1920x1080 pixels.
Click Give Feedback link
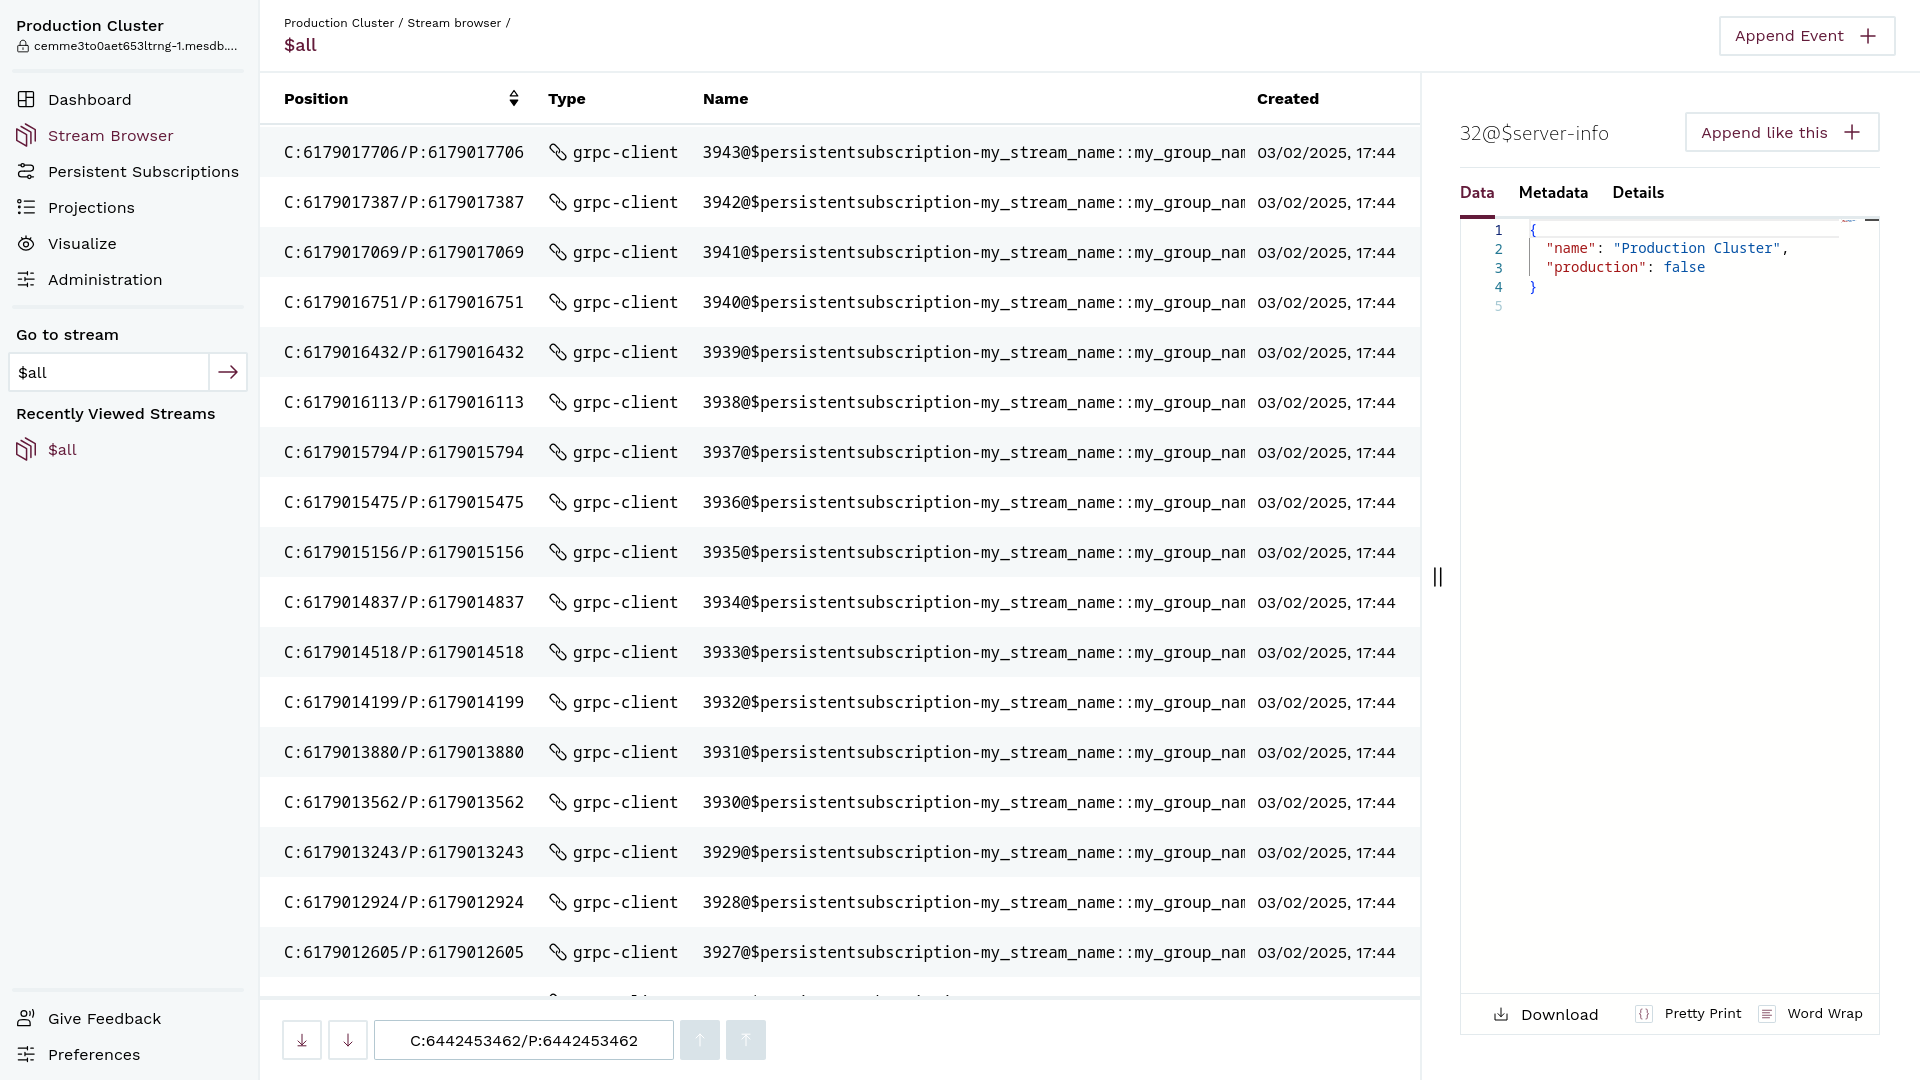pyautogui.click(x=104, y=1019)
